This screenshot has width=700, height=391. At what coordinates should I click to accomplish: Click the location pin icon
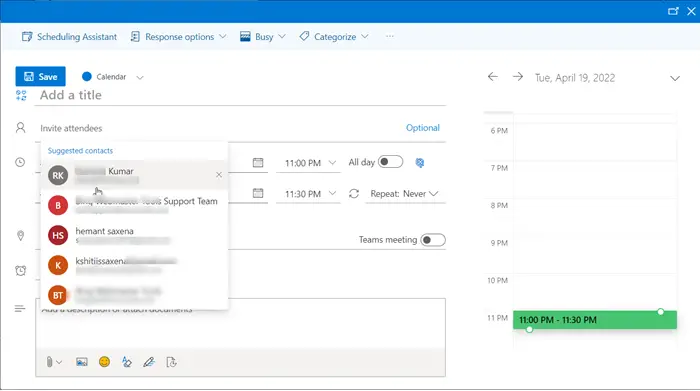pos(21,236)
